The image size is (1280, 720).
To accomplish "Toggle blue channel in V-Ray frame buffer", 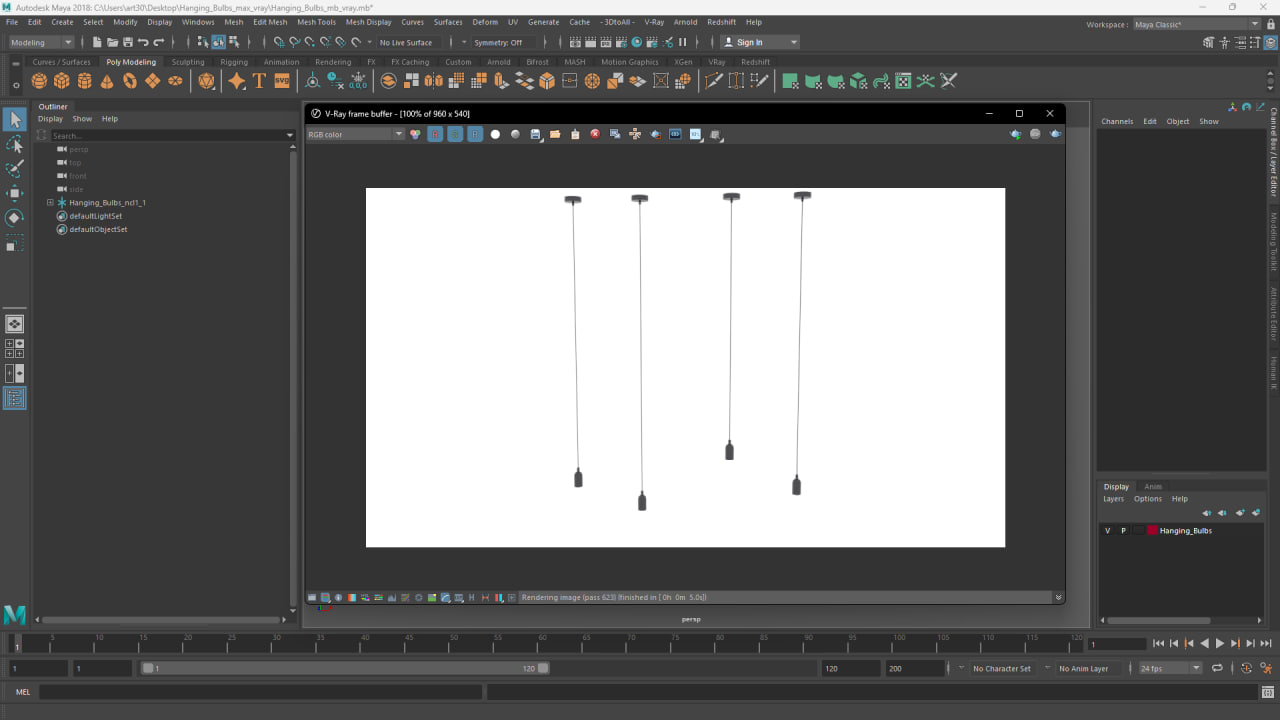I will coord(475,134).
